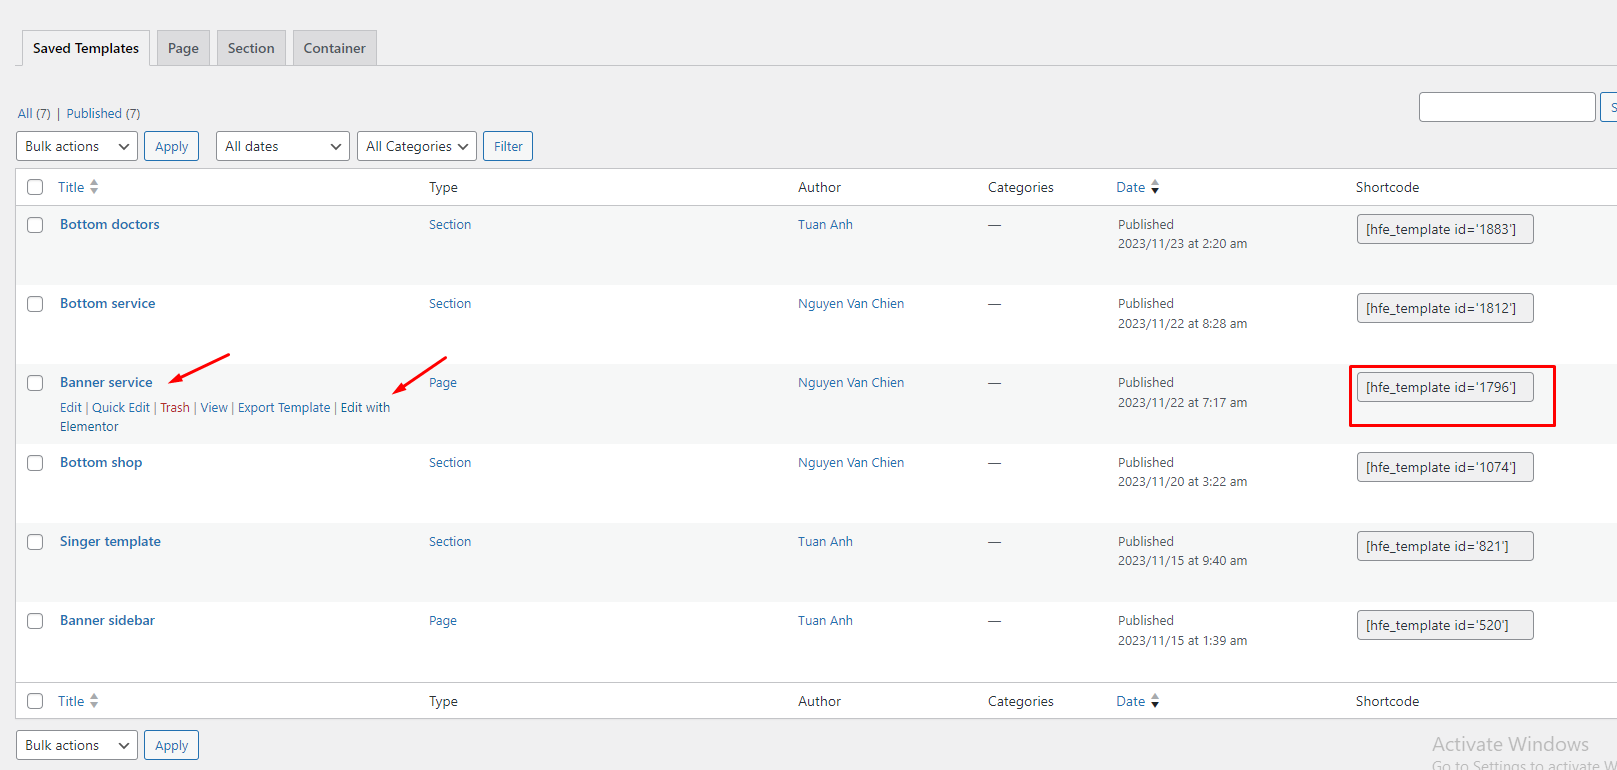The image size is (1617, 770).
Task: Open the All Categories dropdown
Action: click(x=416, y=146)
